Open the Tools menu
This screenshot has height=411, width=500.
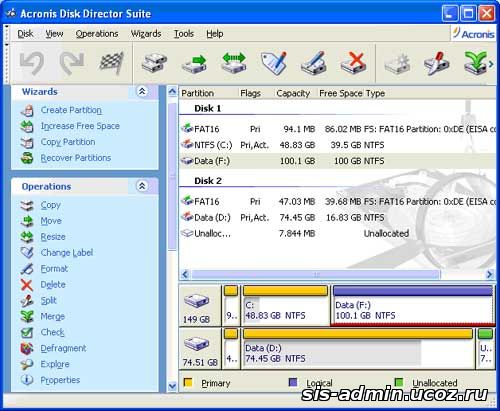point(184,34)
